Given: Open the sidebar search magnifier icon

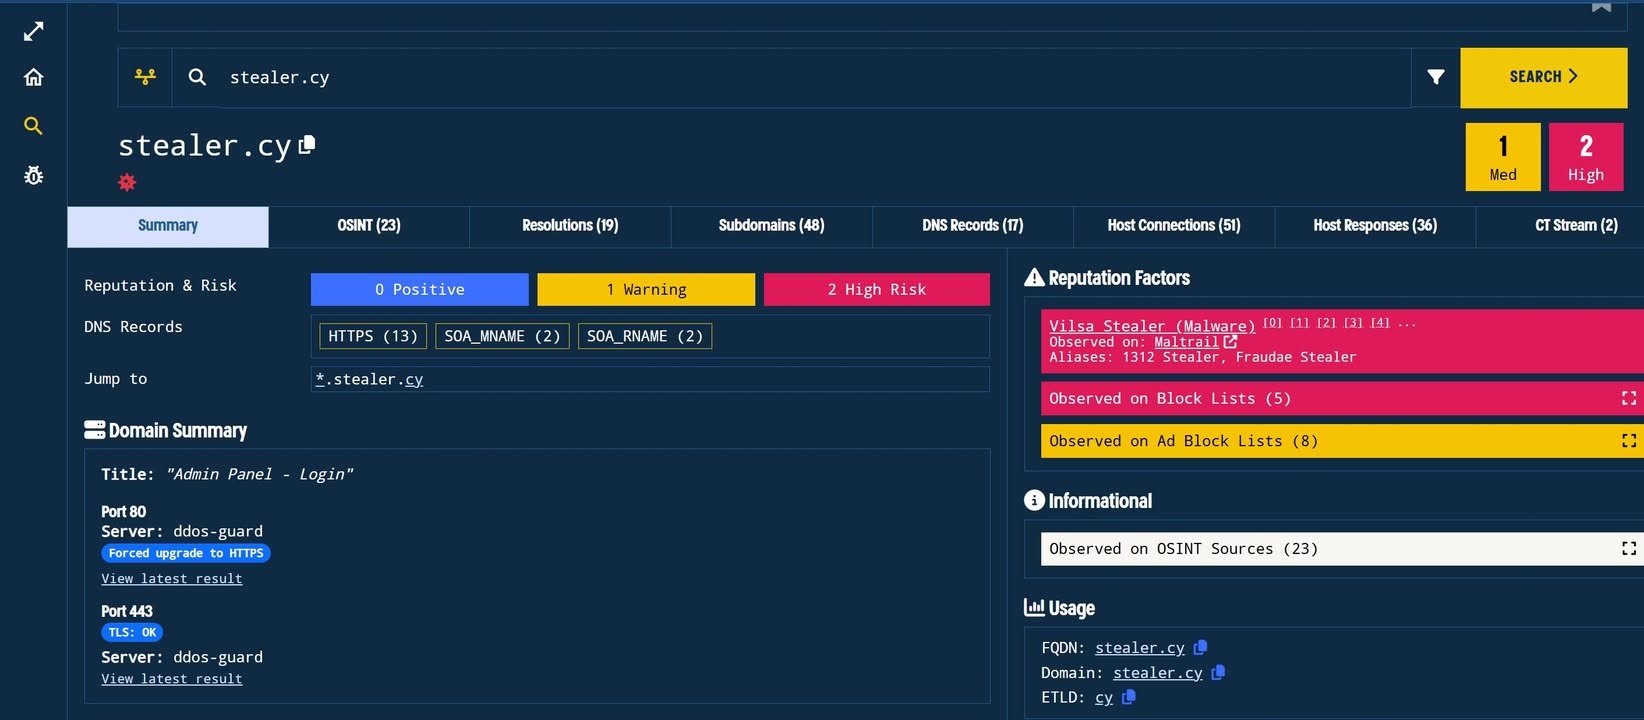Looking at the screenshot, I should pyautogui.click(x=33, y=126).
